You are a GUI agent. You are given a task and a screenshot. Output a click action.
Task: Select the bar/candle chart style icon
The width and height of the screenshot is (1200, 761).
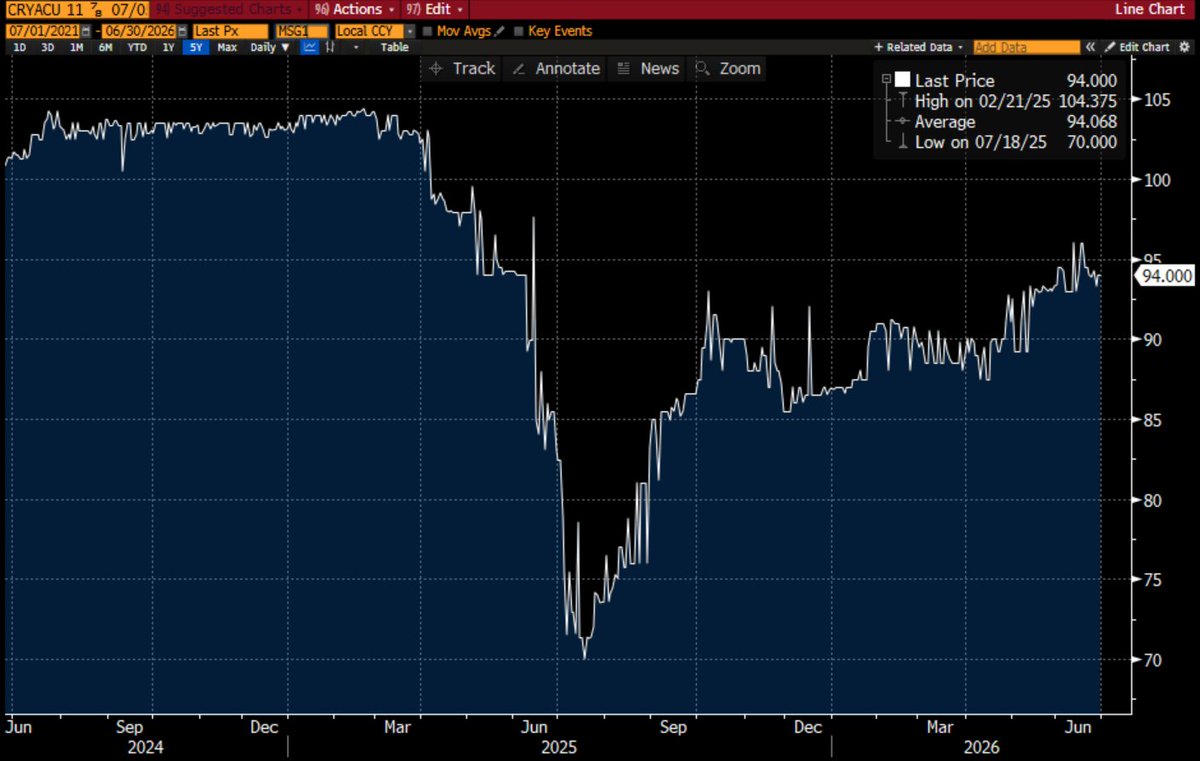click(x=331, y=47)
